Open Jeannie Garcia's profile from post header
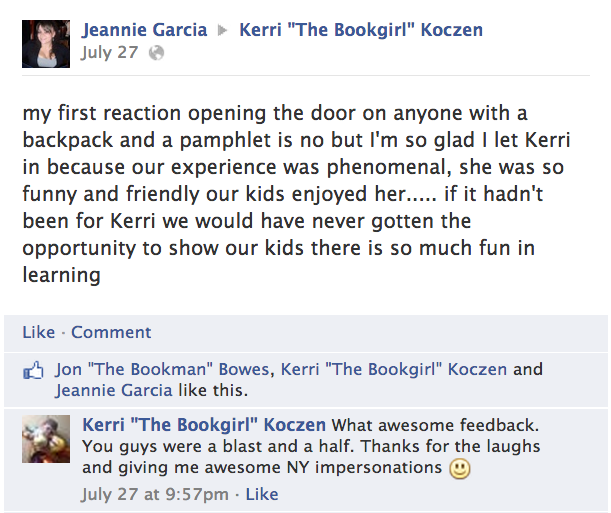Screen dimensions: 611x513 tap(146, 30)
